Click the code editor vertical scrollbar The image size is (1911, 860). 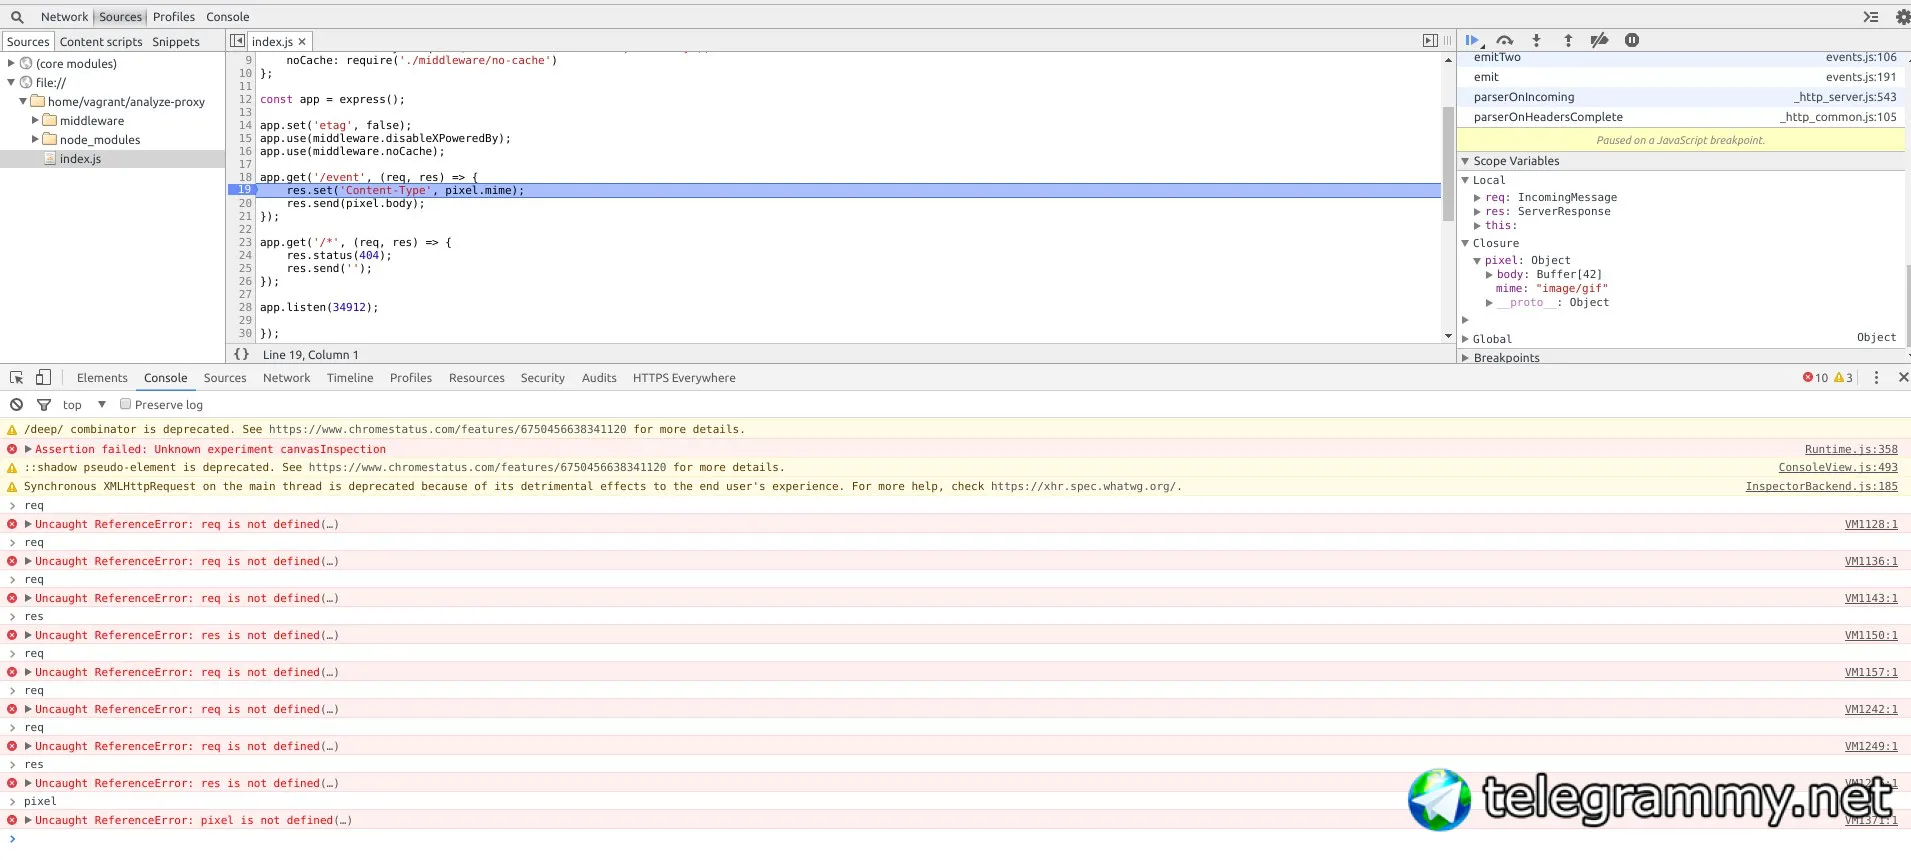tap(1448, 164)
